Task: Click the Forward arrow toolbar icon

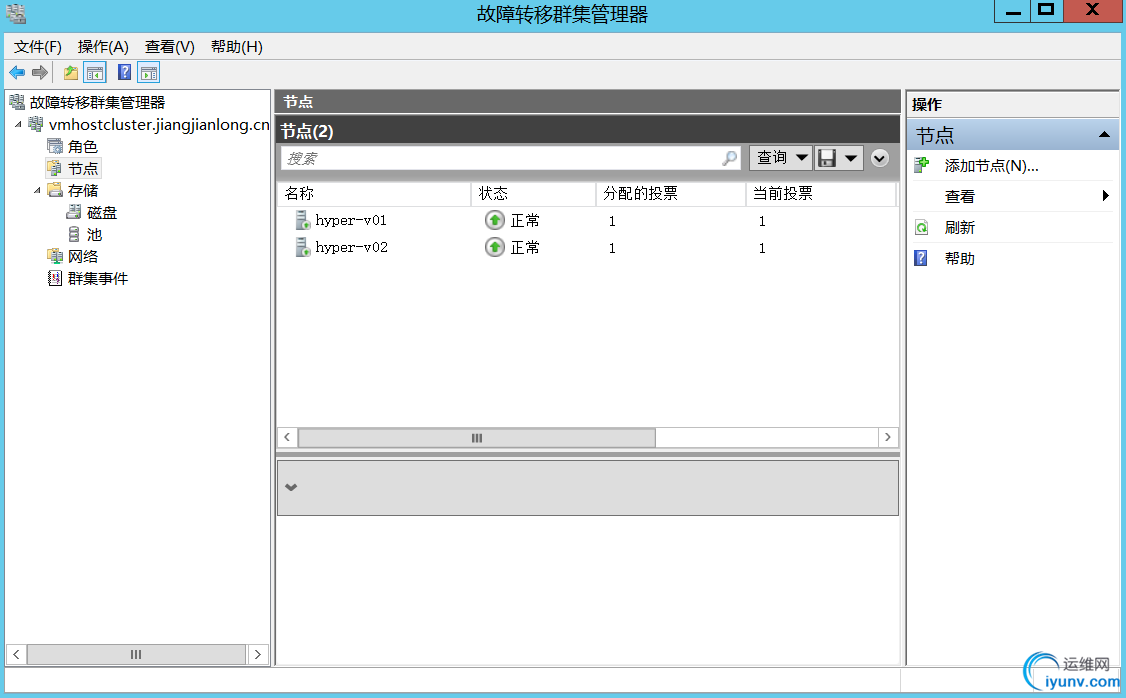Action: 40,73
